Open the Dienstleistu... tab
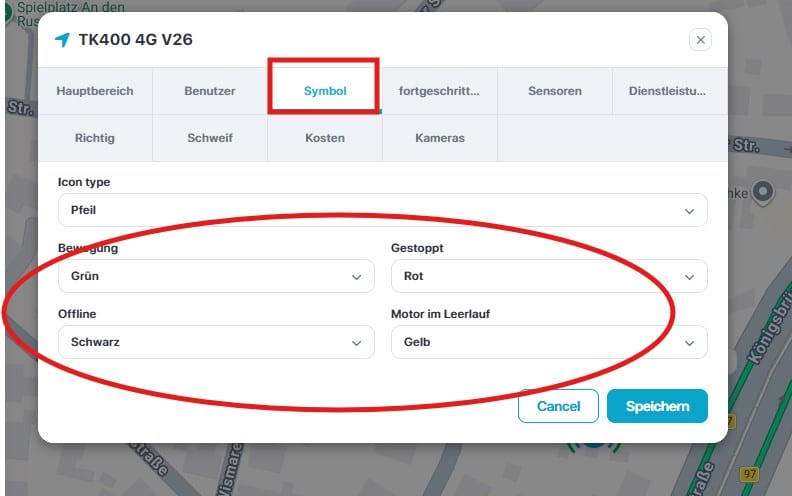Image resolution: width=792 pixels, height=496 pixels. point(668,91)
